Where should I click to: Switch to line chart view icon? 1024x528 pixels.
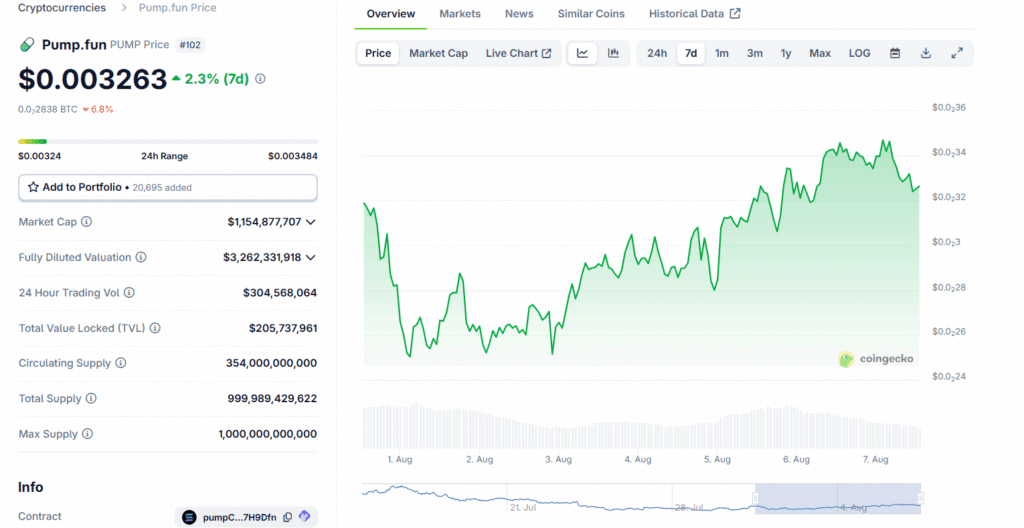[x=582, y=53]
